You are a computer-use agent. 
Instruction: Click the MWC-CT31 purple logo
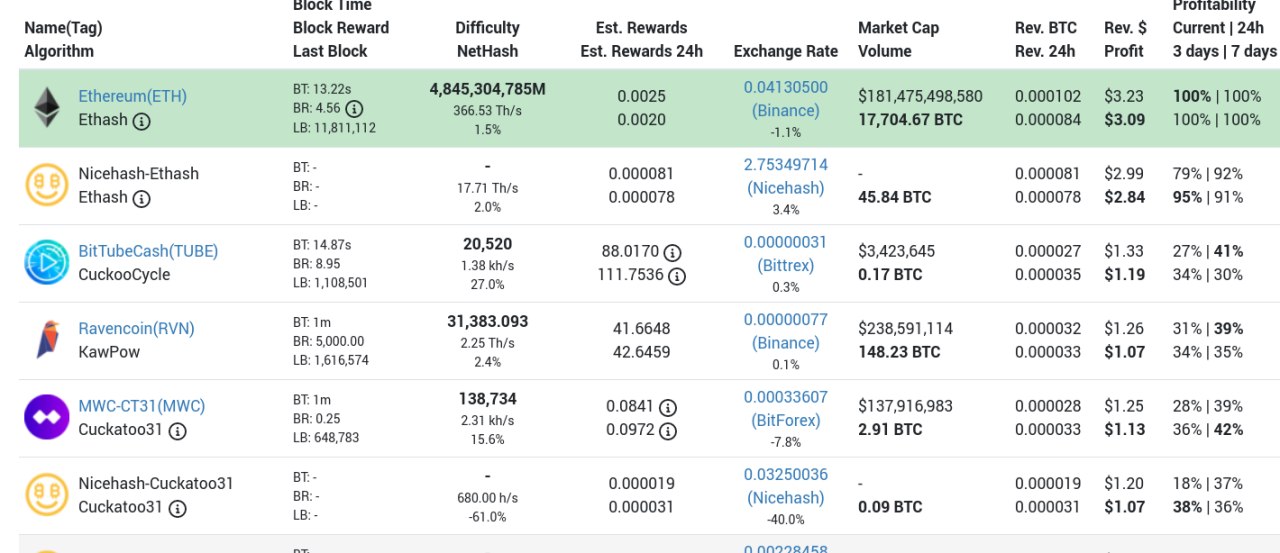(47, 417)
